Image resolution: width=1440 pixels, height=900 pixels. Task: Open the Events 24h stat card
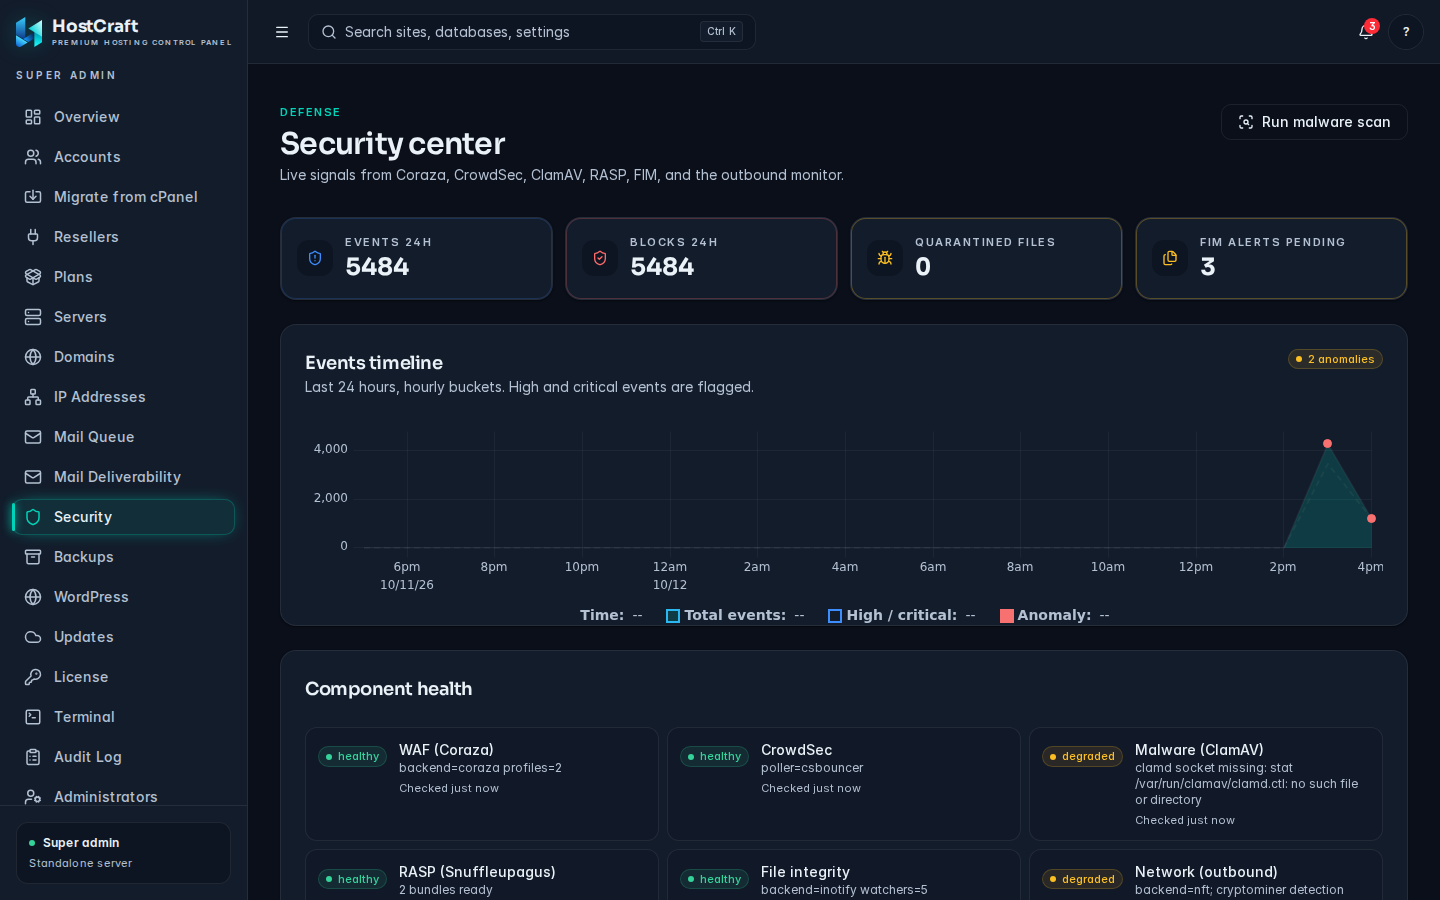[416, 258]
